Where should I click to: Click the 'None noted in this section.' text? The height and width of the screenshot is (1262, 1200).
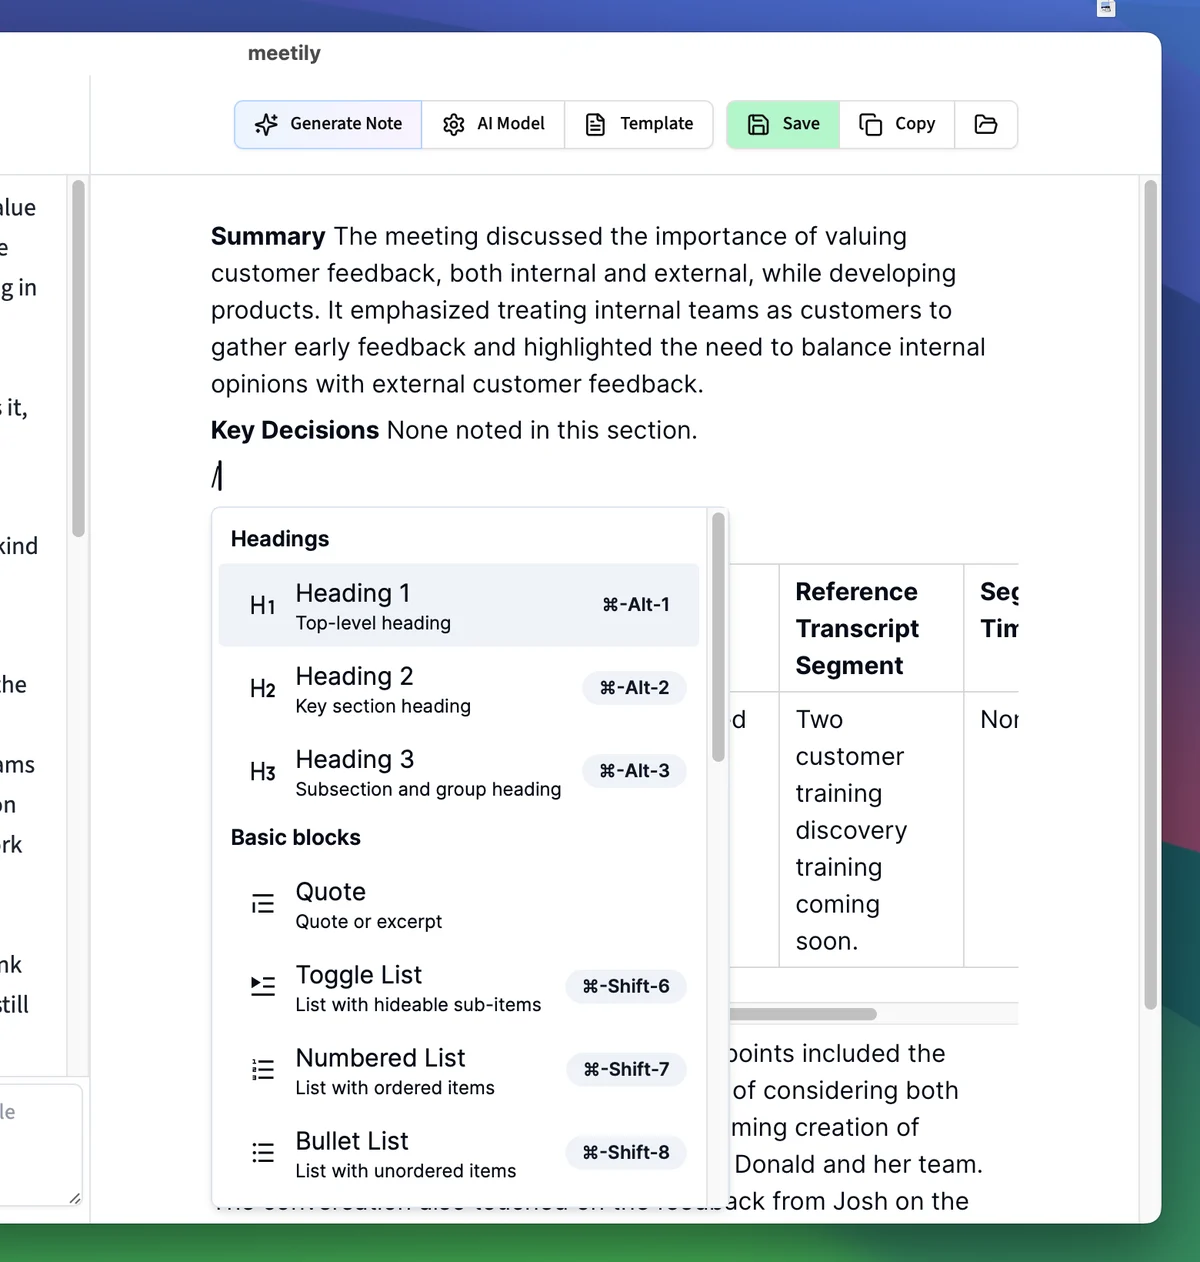pos(542,430)
